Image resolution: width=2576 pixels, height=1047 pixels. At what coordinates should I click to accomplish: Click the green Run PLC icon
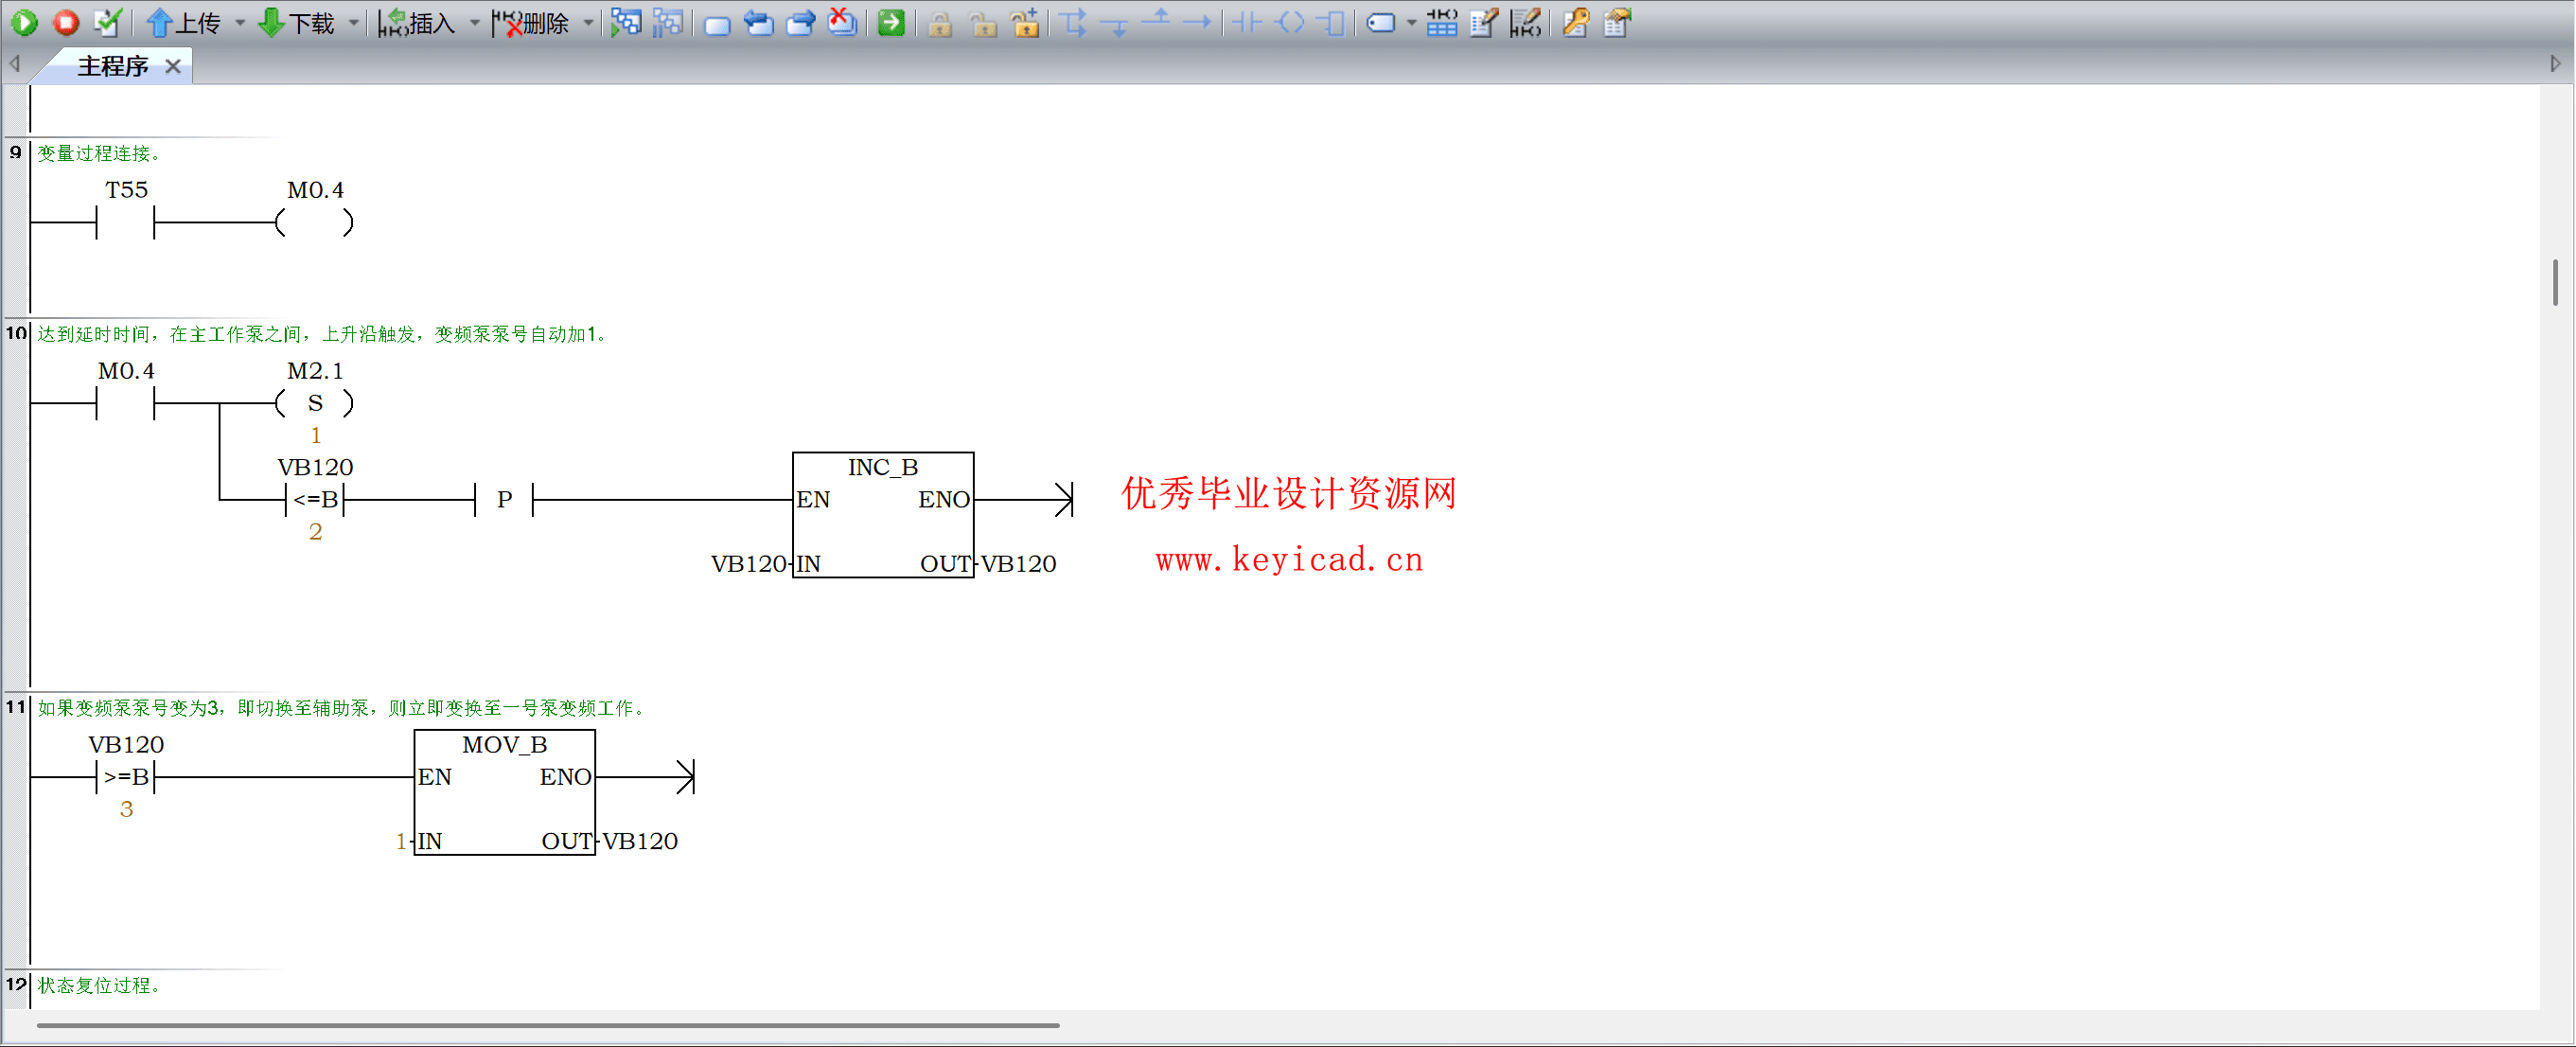click(x=24, y=22)
